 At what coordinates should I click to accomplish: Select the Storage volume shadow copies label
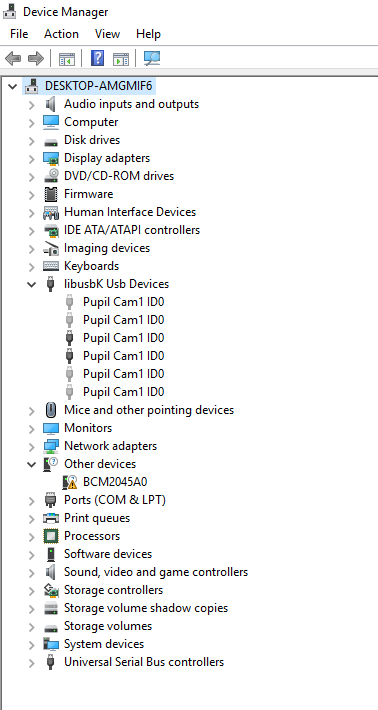pyautogui.click(x=146, y=608)
